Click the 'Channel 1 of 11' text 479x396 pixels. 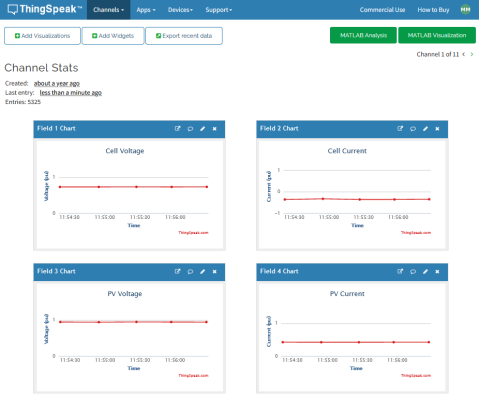point(438,54)
